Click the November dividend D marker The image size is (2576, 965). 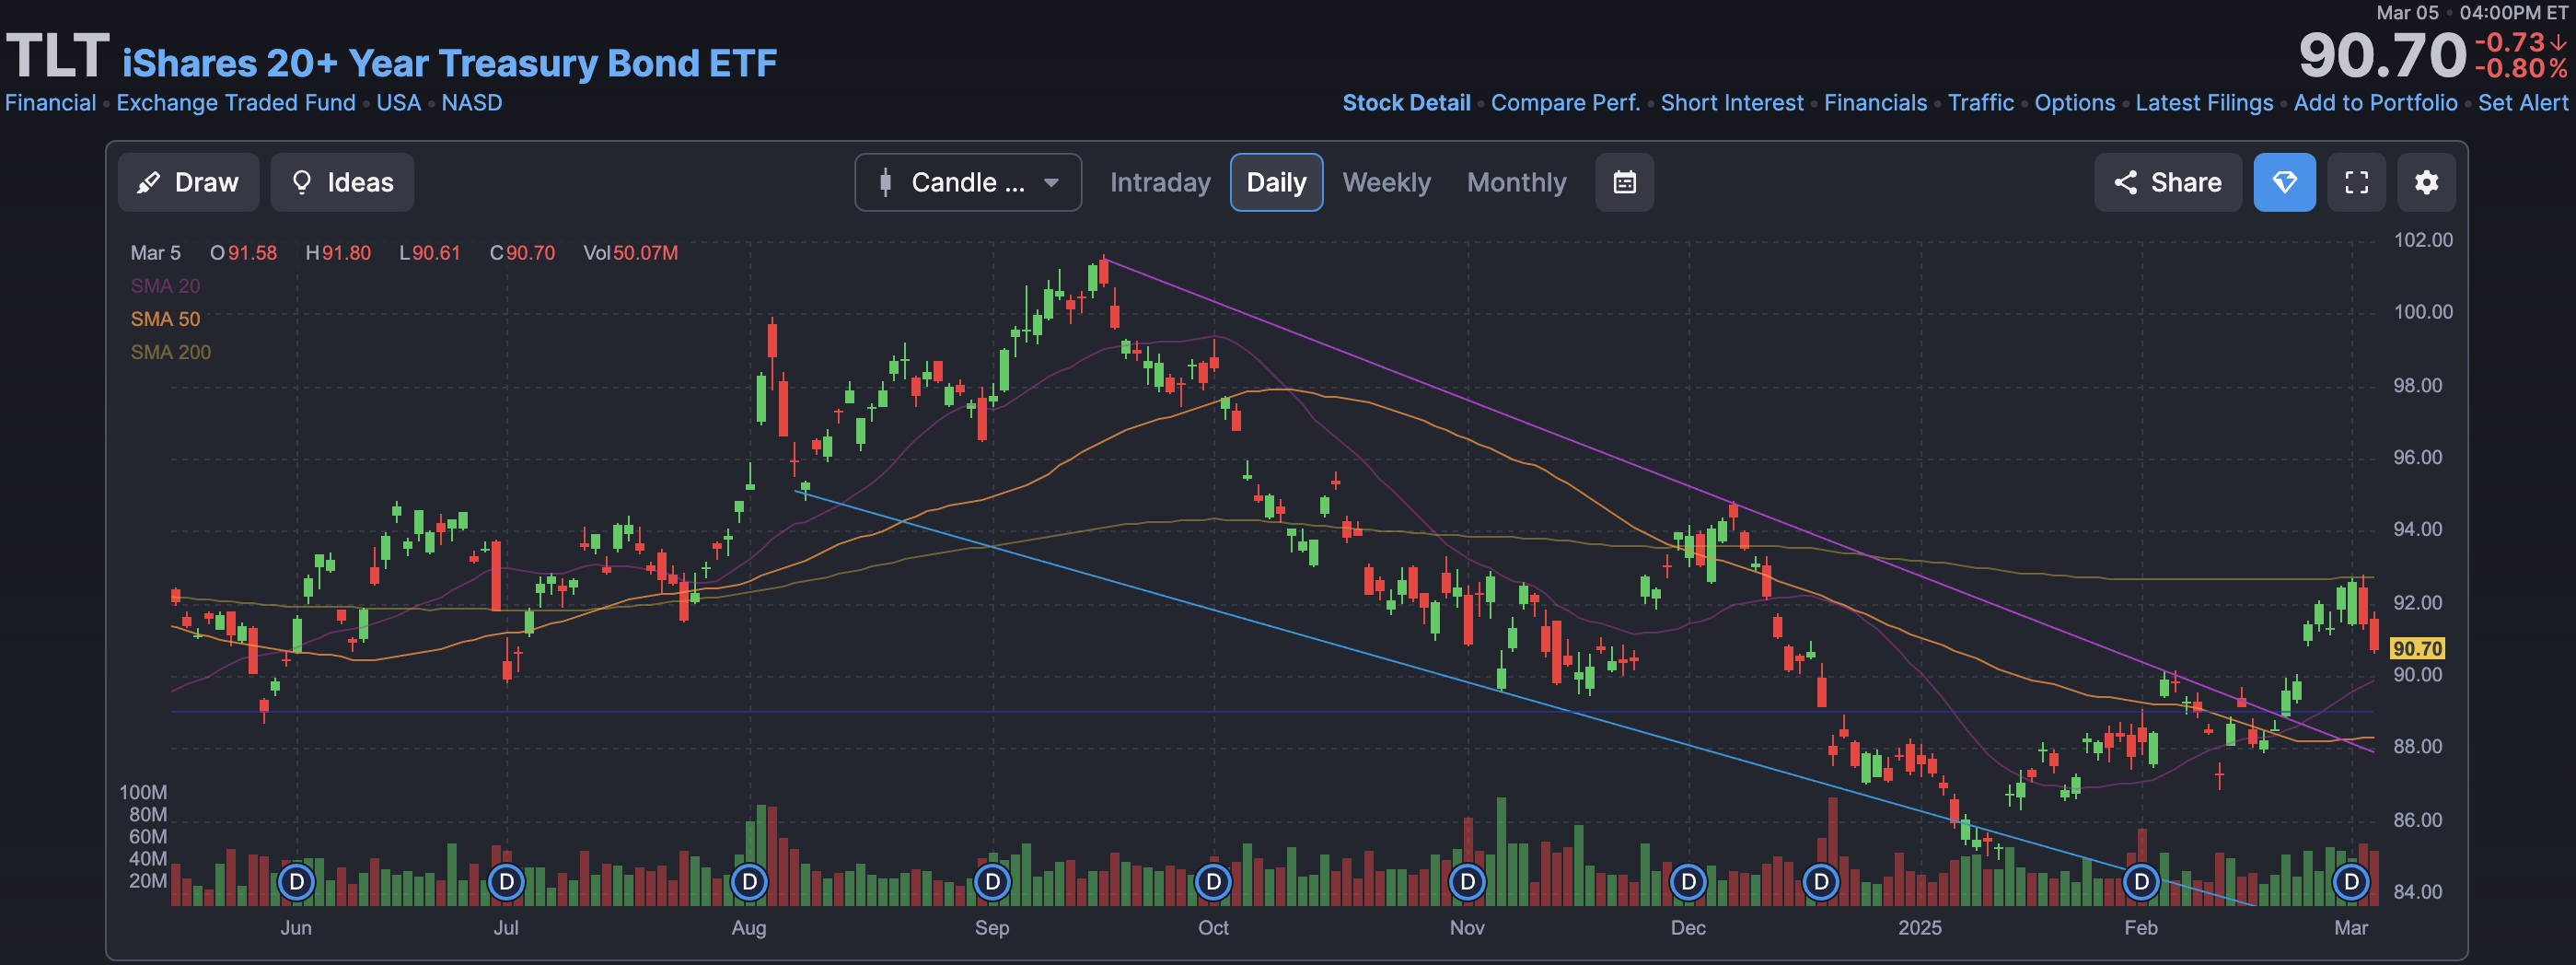pyautogui.click(x=1467, y=882)
